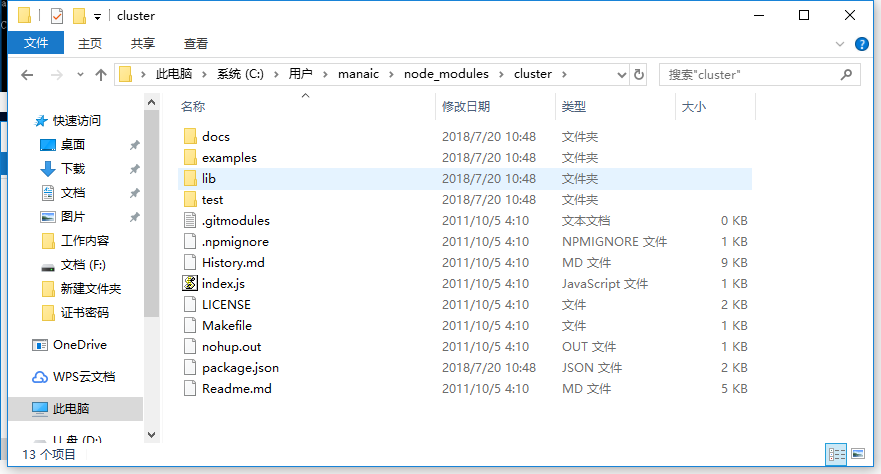The height and width of the screenshot is (474, 881).
Task: Switch to large icons view layout
Action: coord(858,454)
